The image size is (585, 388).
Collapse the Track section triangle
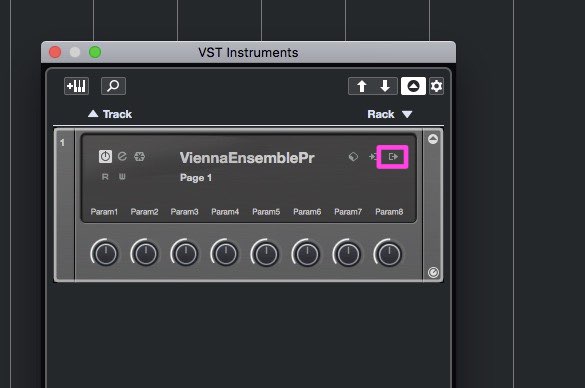pos(93,114)
